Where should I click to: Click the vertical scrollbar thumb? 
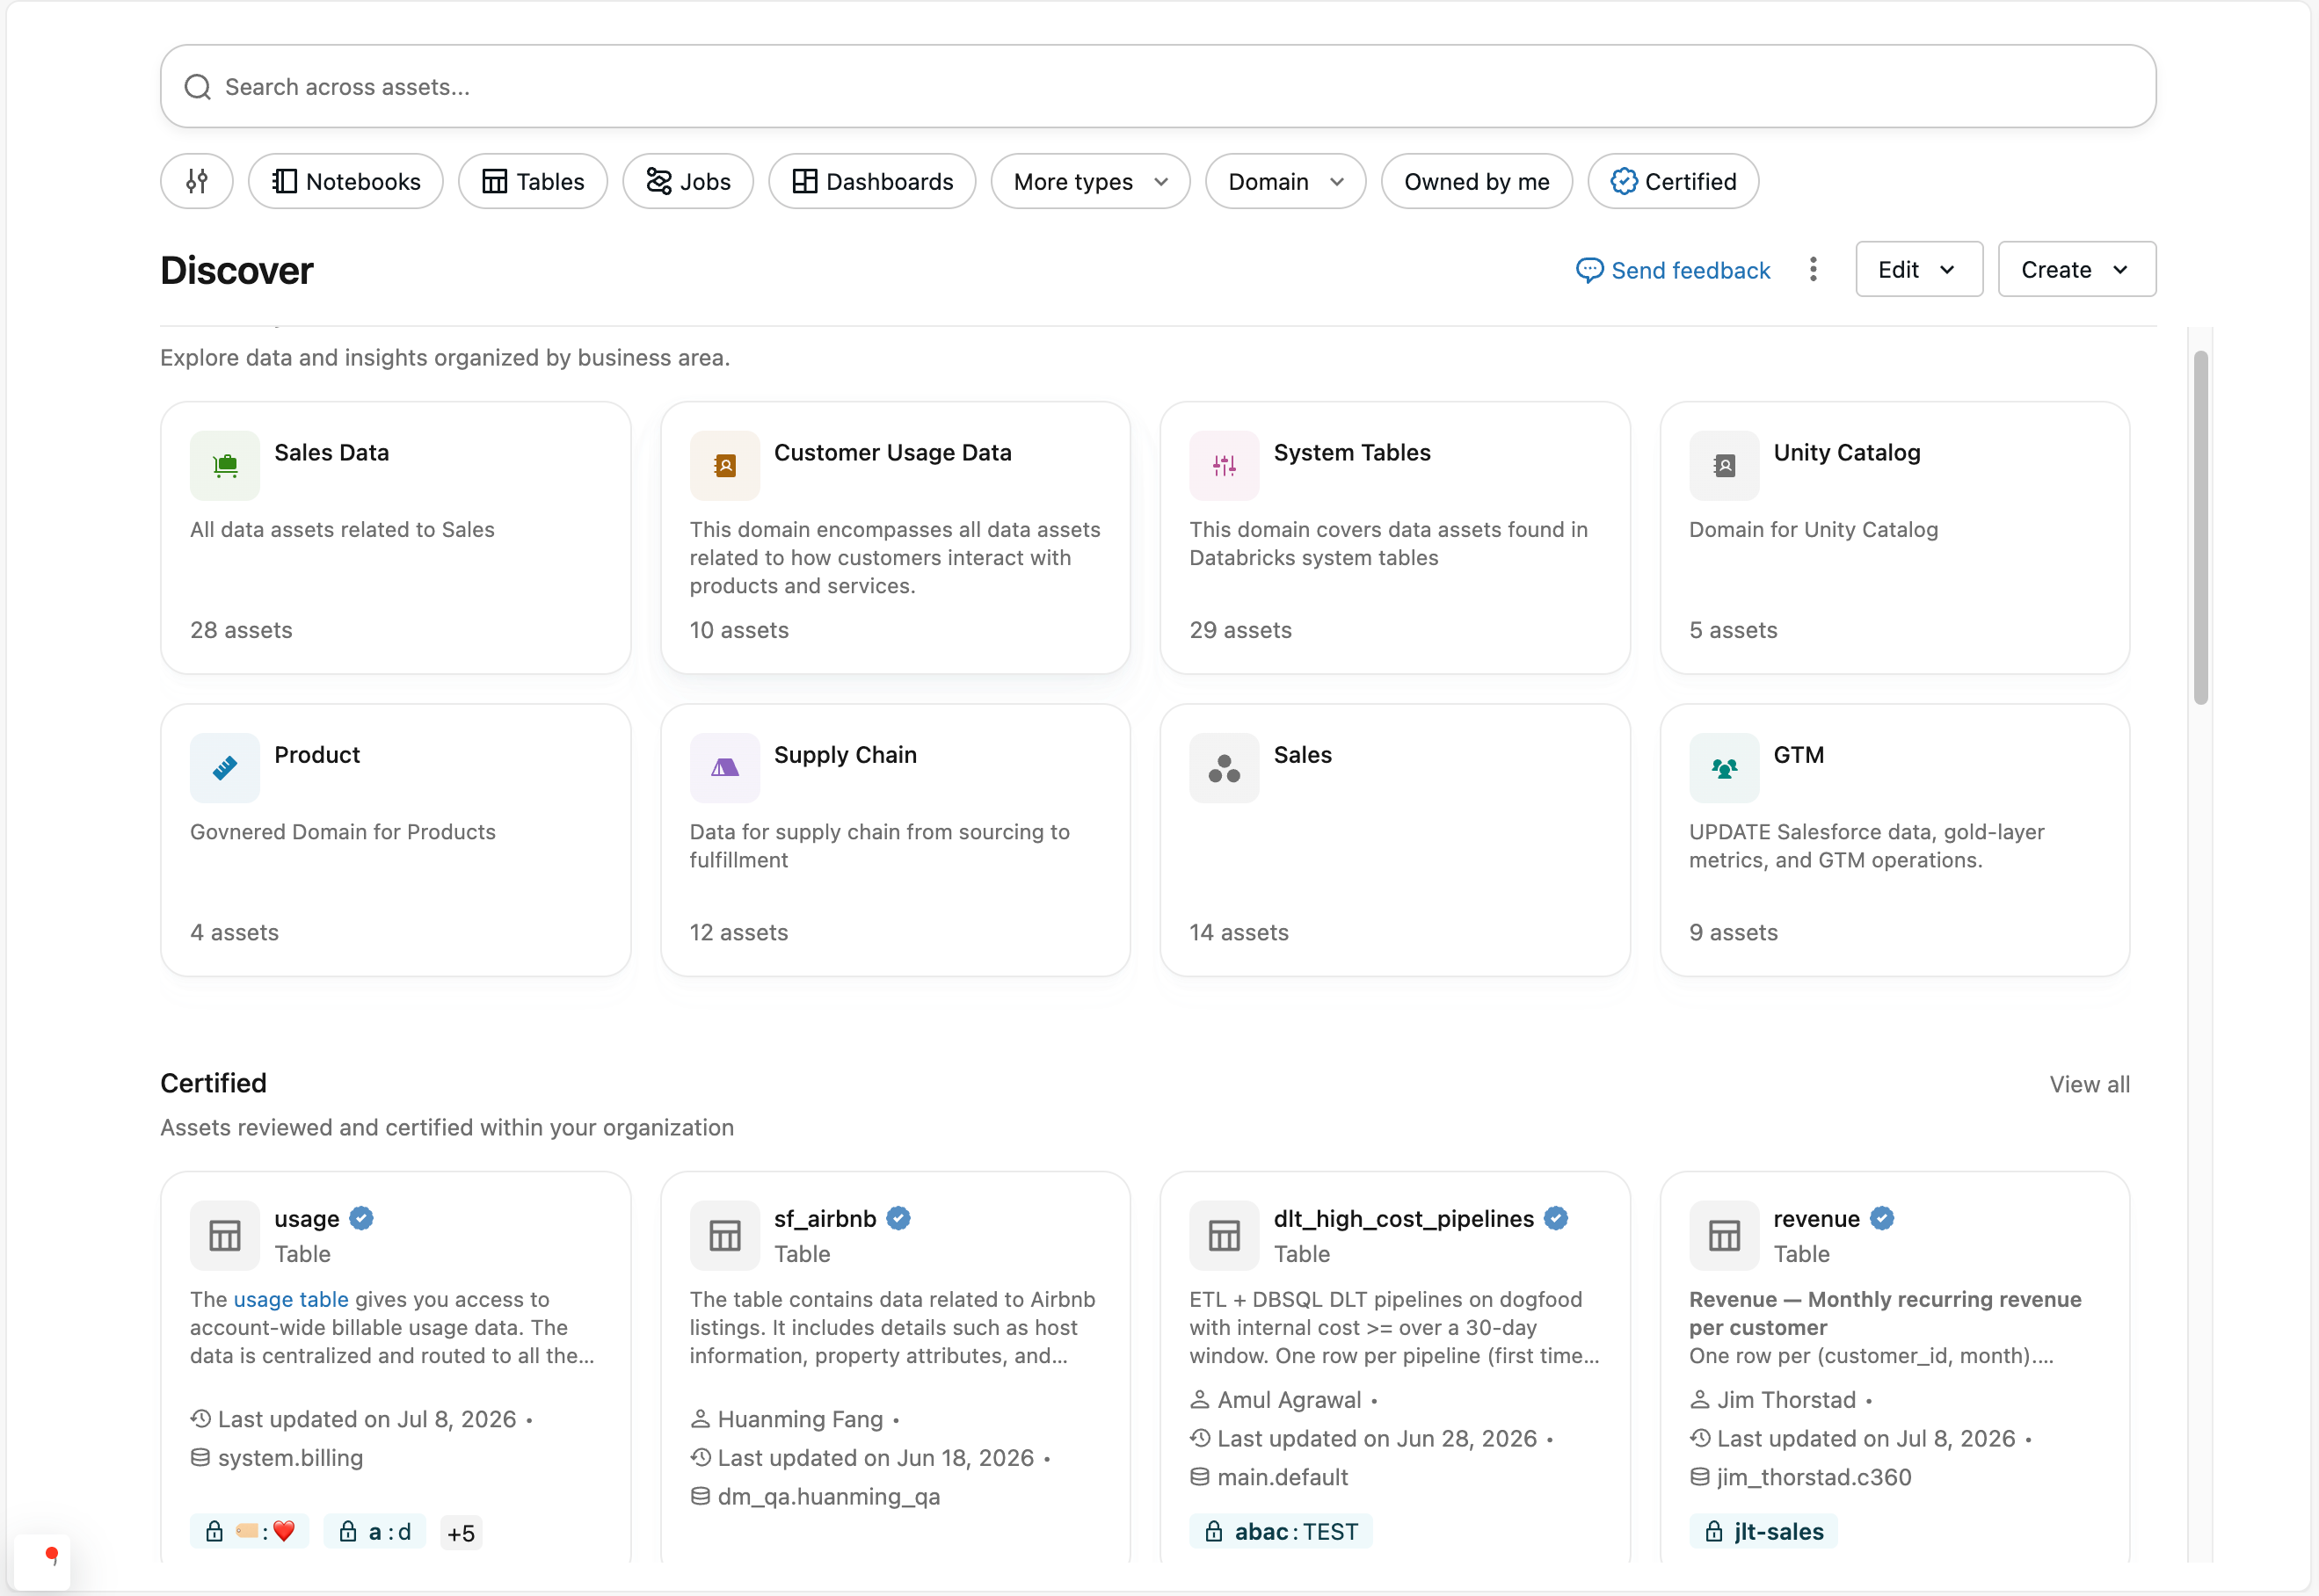[x=2200, y=527]
